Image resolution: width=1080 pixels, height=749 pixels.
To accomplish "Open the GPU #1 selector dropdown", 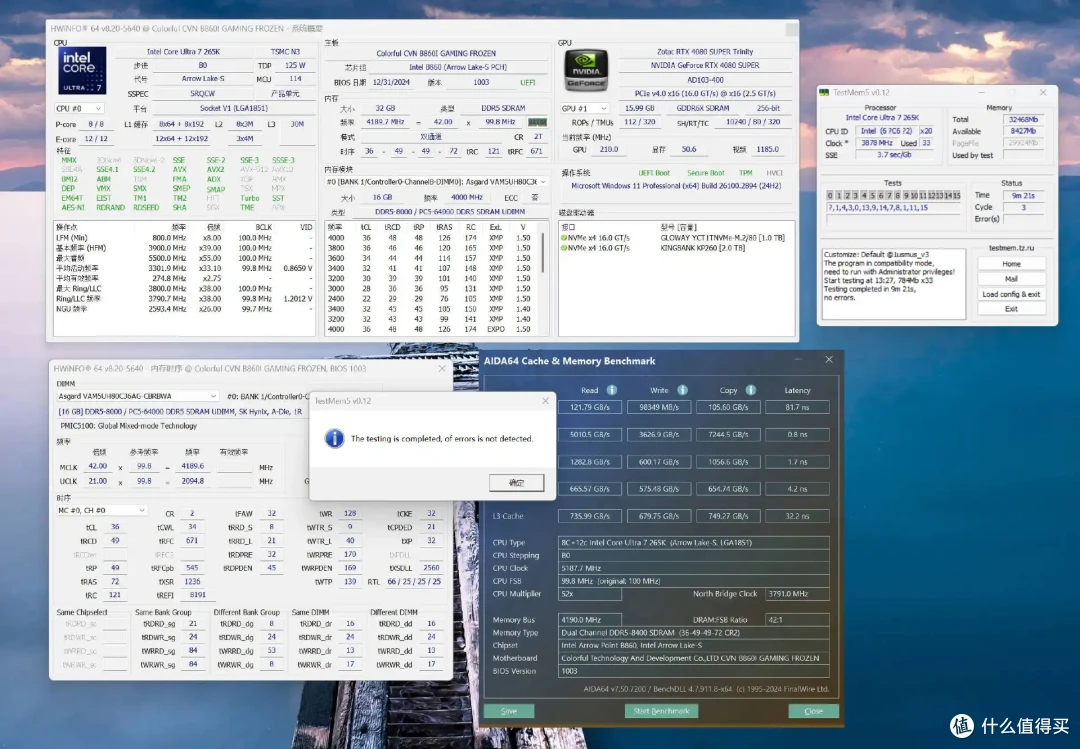I will 585,108.
